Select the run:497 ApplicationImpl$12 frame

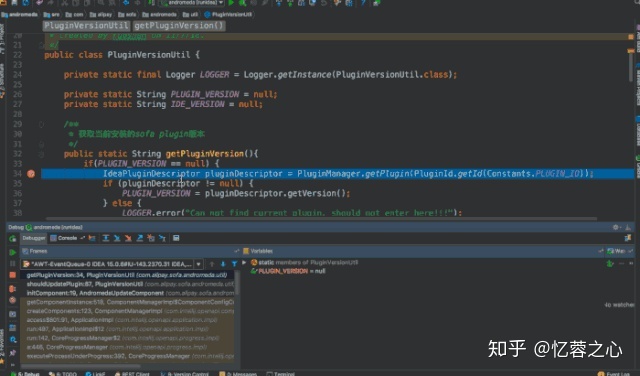(x=127, y=329)
